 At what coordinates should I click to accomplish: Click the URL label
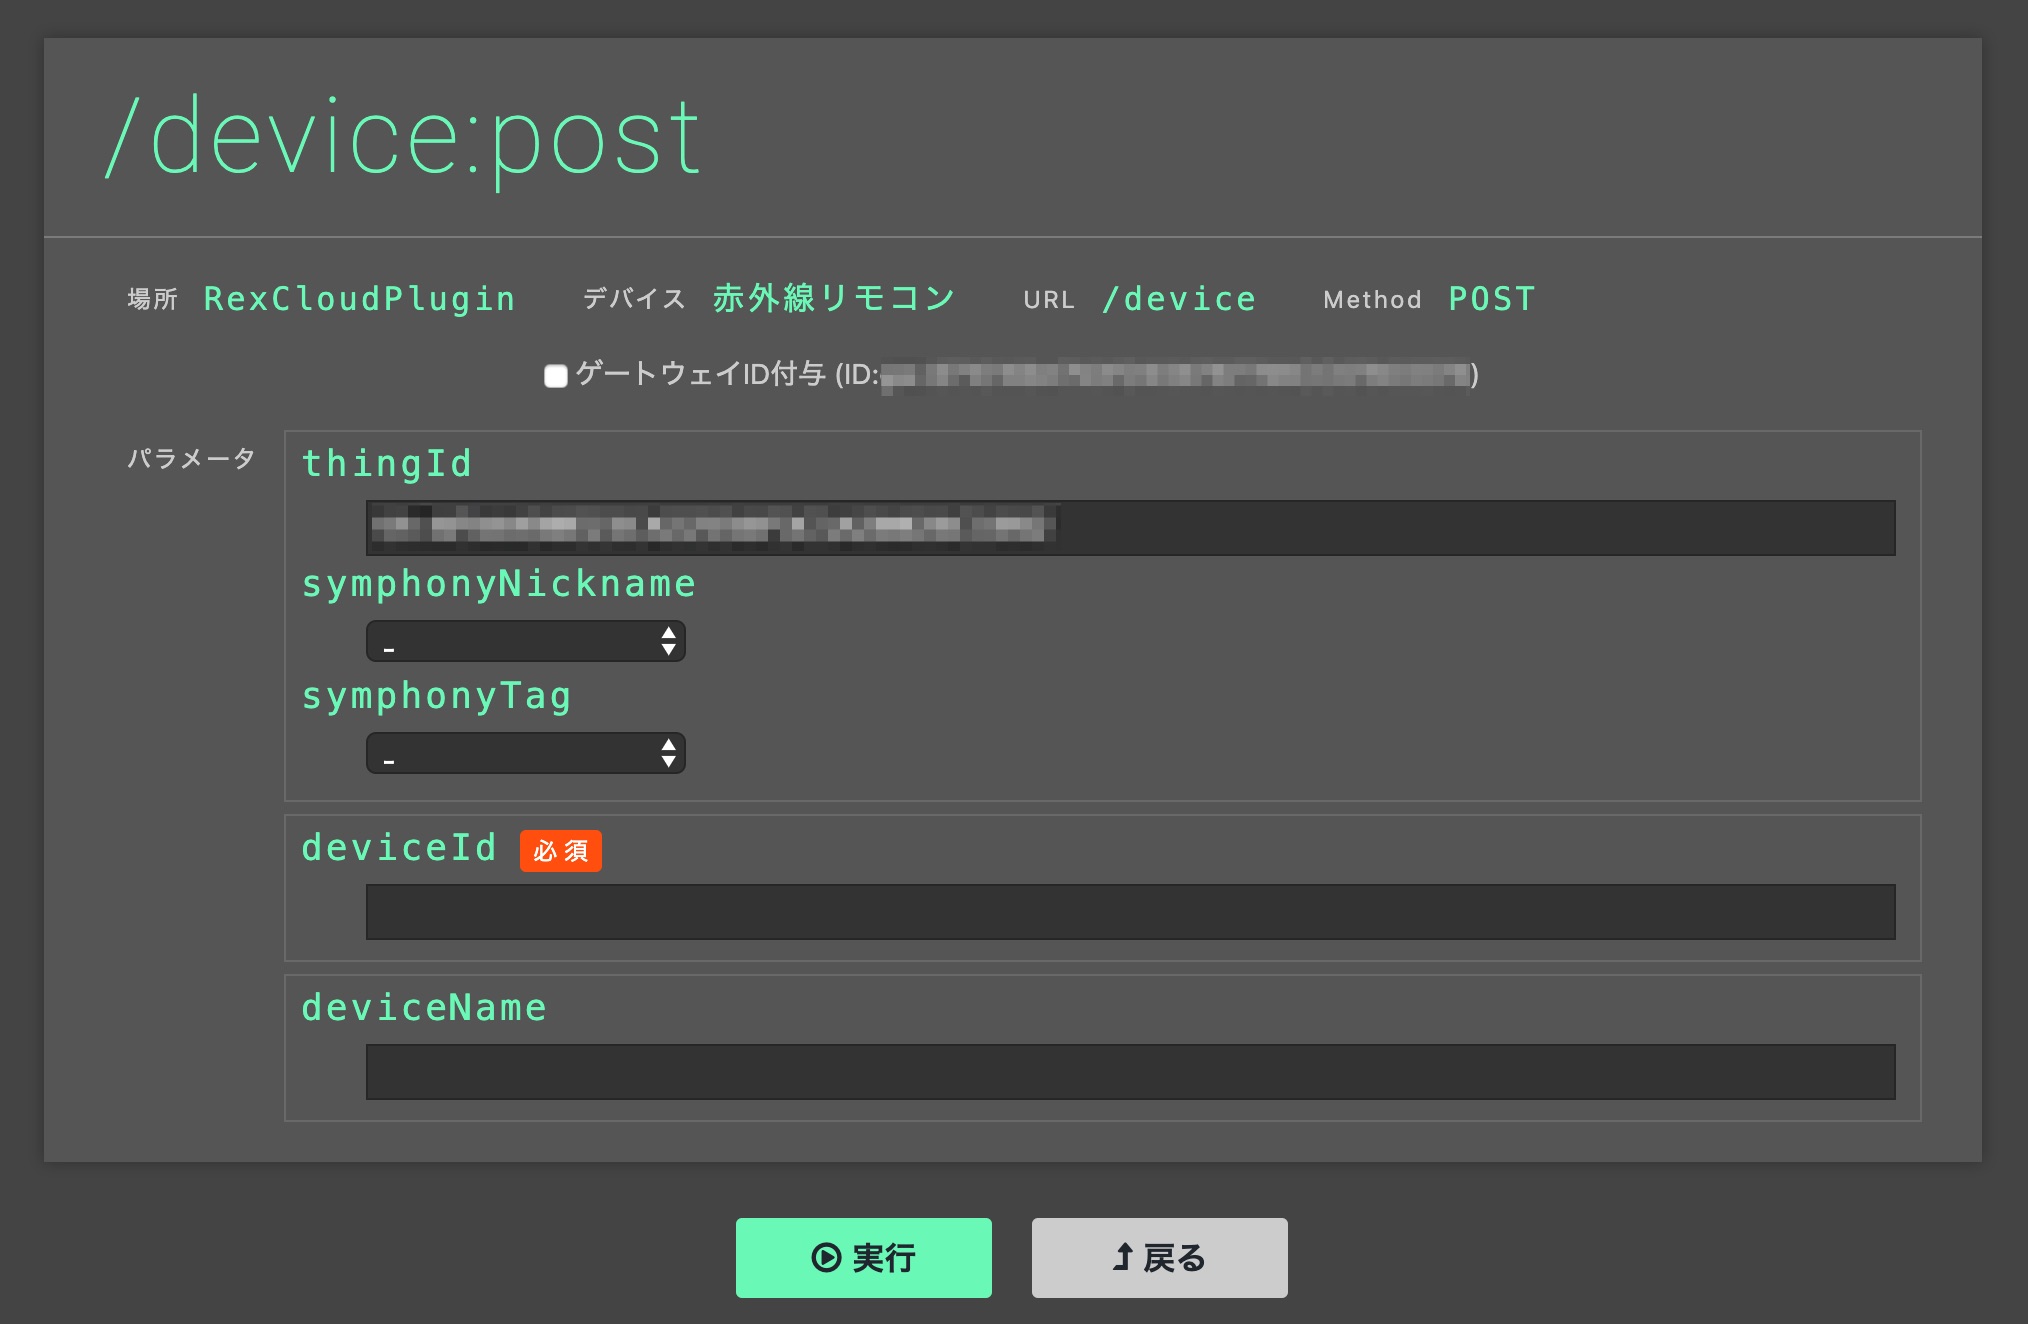(1049, 300)
